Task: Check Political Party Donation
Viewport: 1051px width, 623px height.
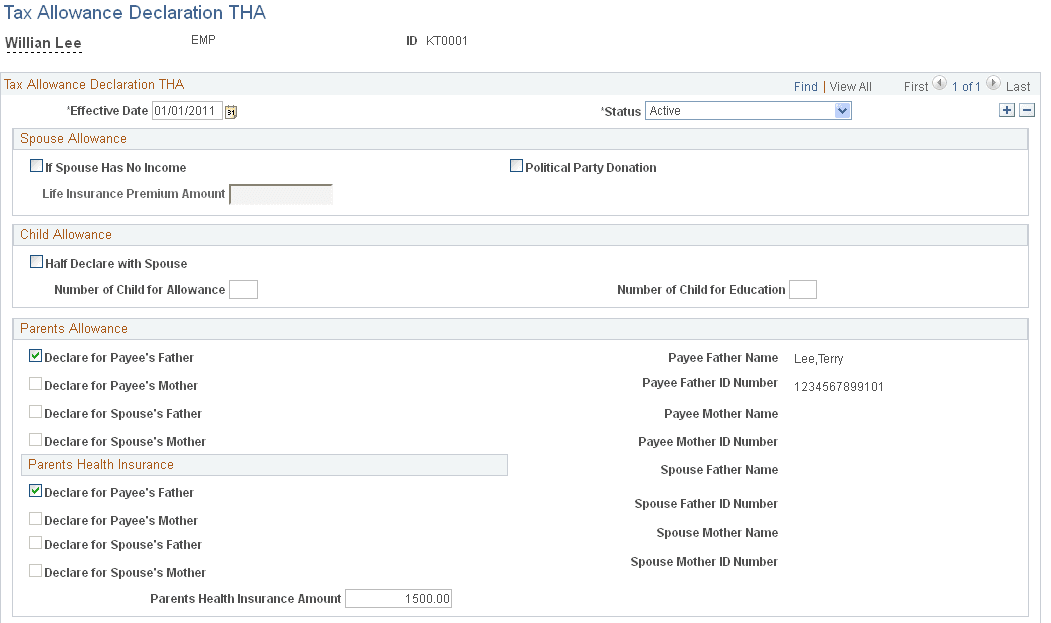Action: [x=517, y=165]
